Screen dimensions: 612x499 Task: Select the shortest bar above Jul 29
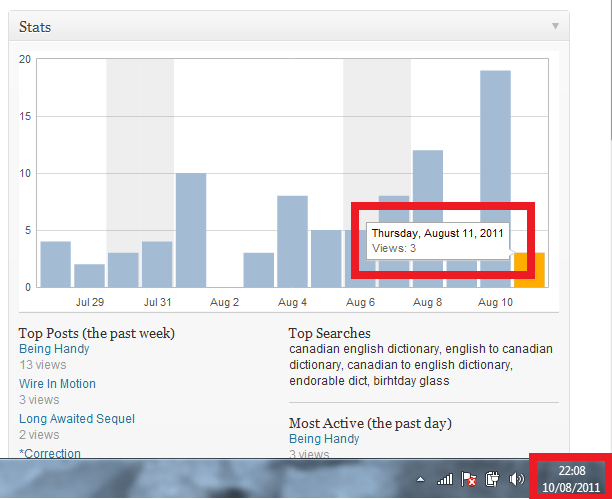coord(89,276)
